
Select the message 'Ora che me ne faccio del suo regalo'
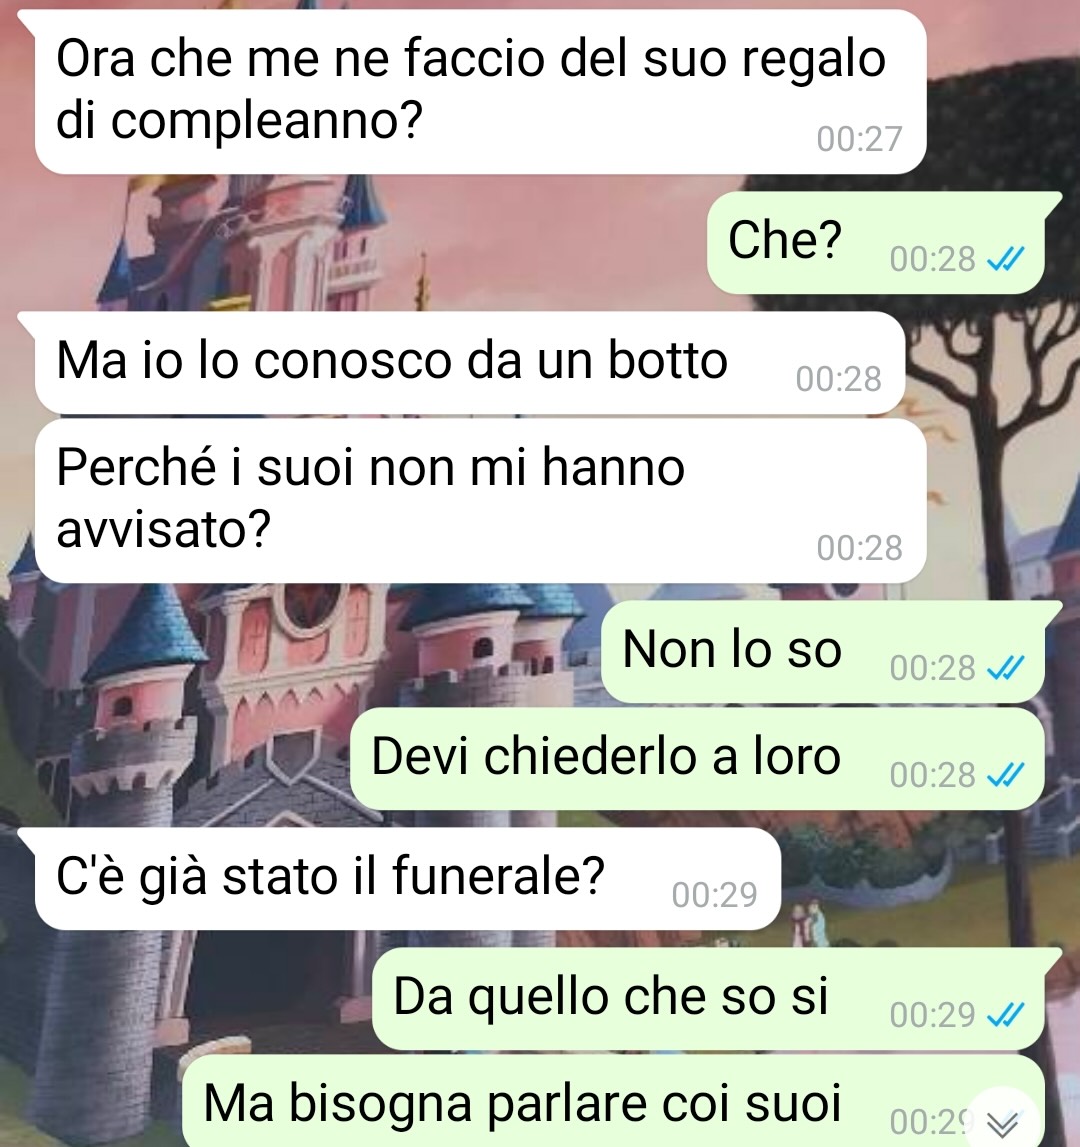click(x=480, y=91)
